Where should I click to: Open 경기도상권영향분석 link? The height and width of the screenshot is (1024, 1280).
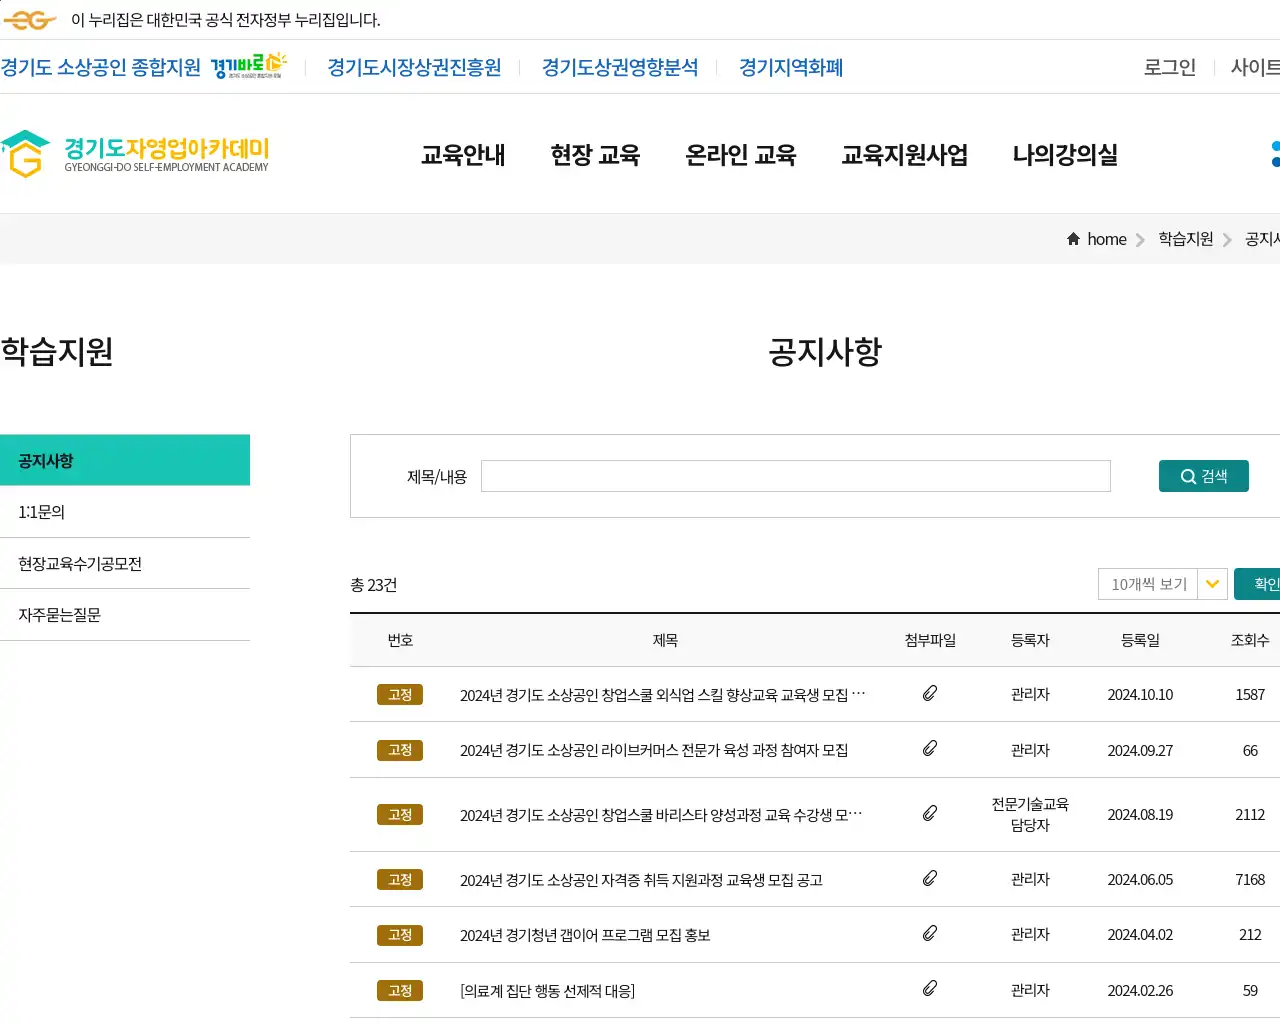pyautogui.click(x=620, y=67)
